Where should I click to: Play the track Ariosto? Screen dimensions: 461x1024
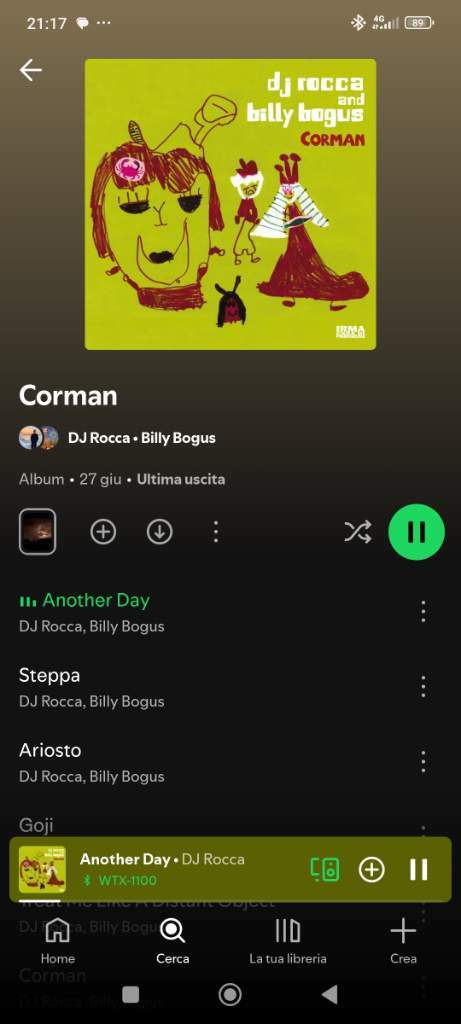[209, 762]
